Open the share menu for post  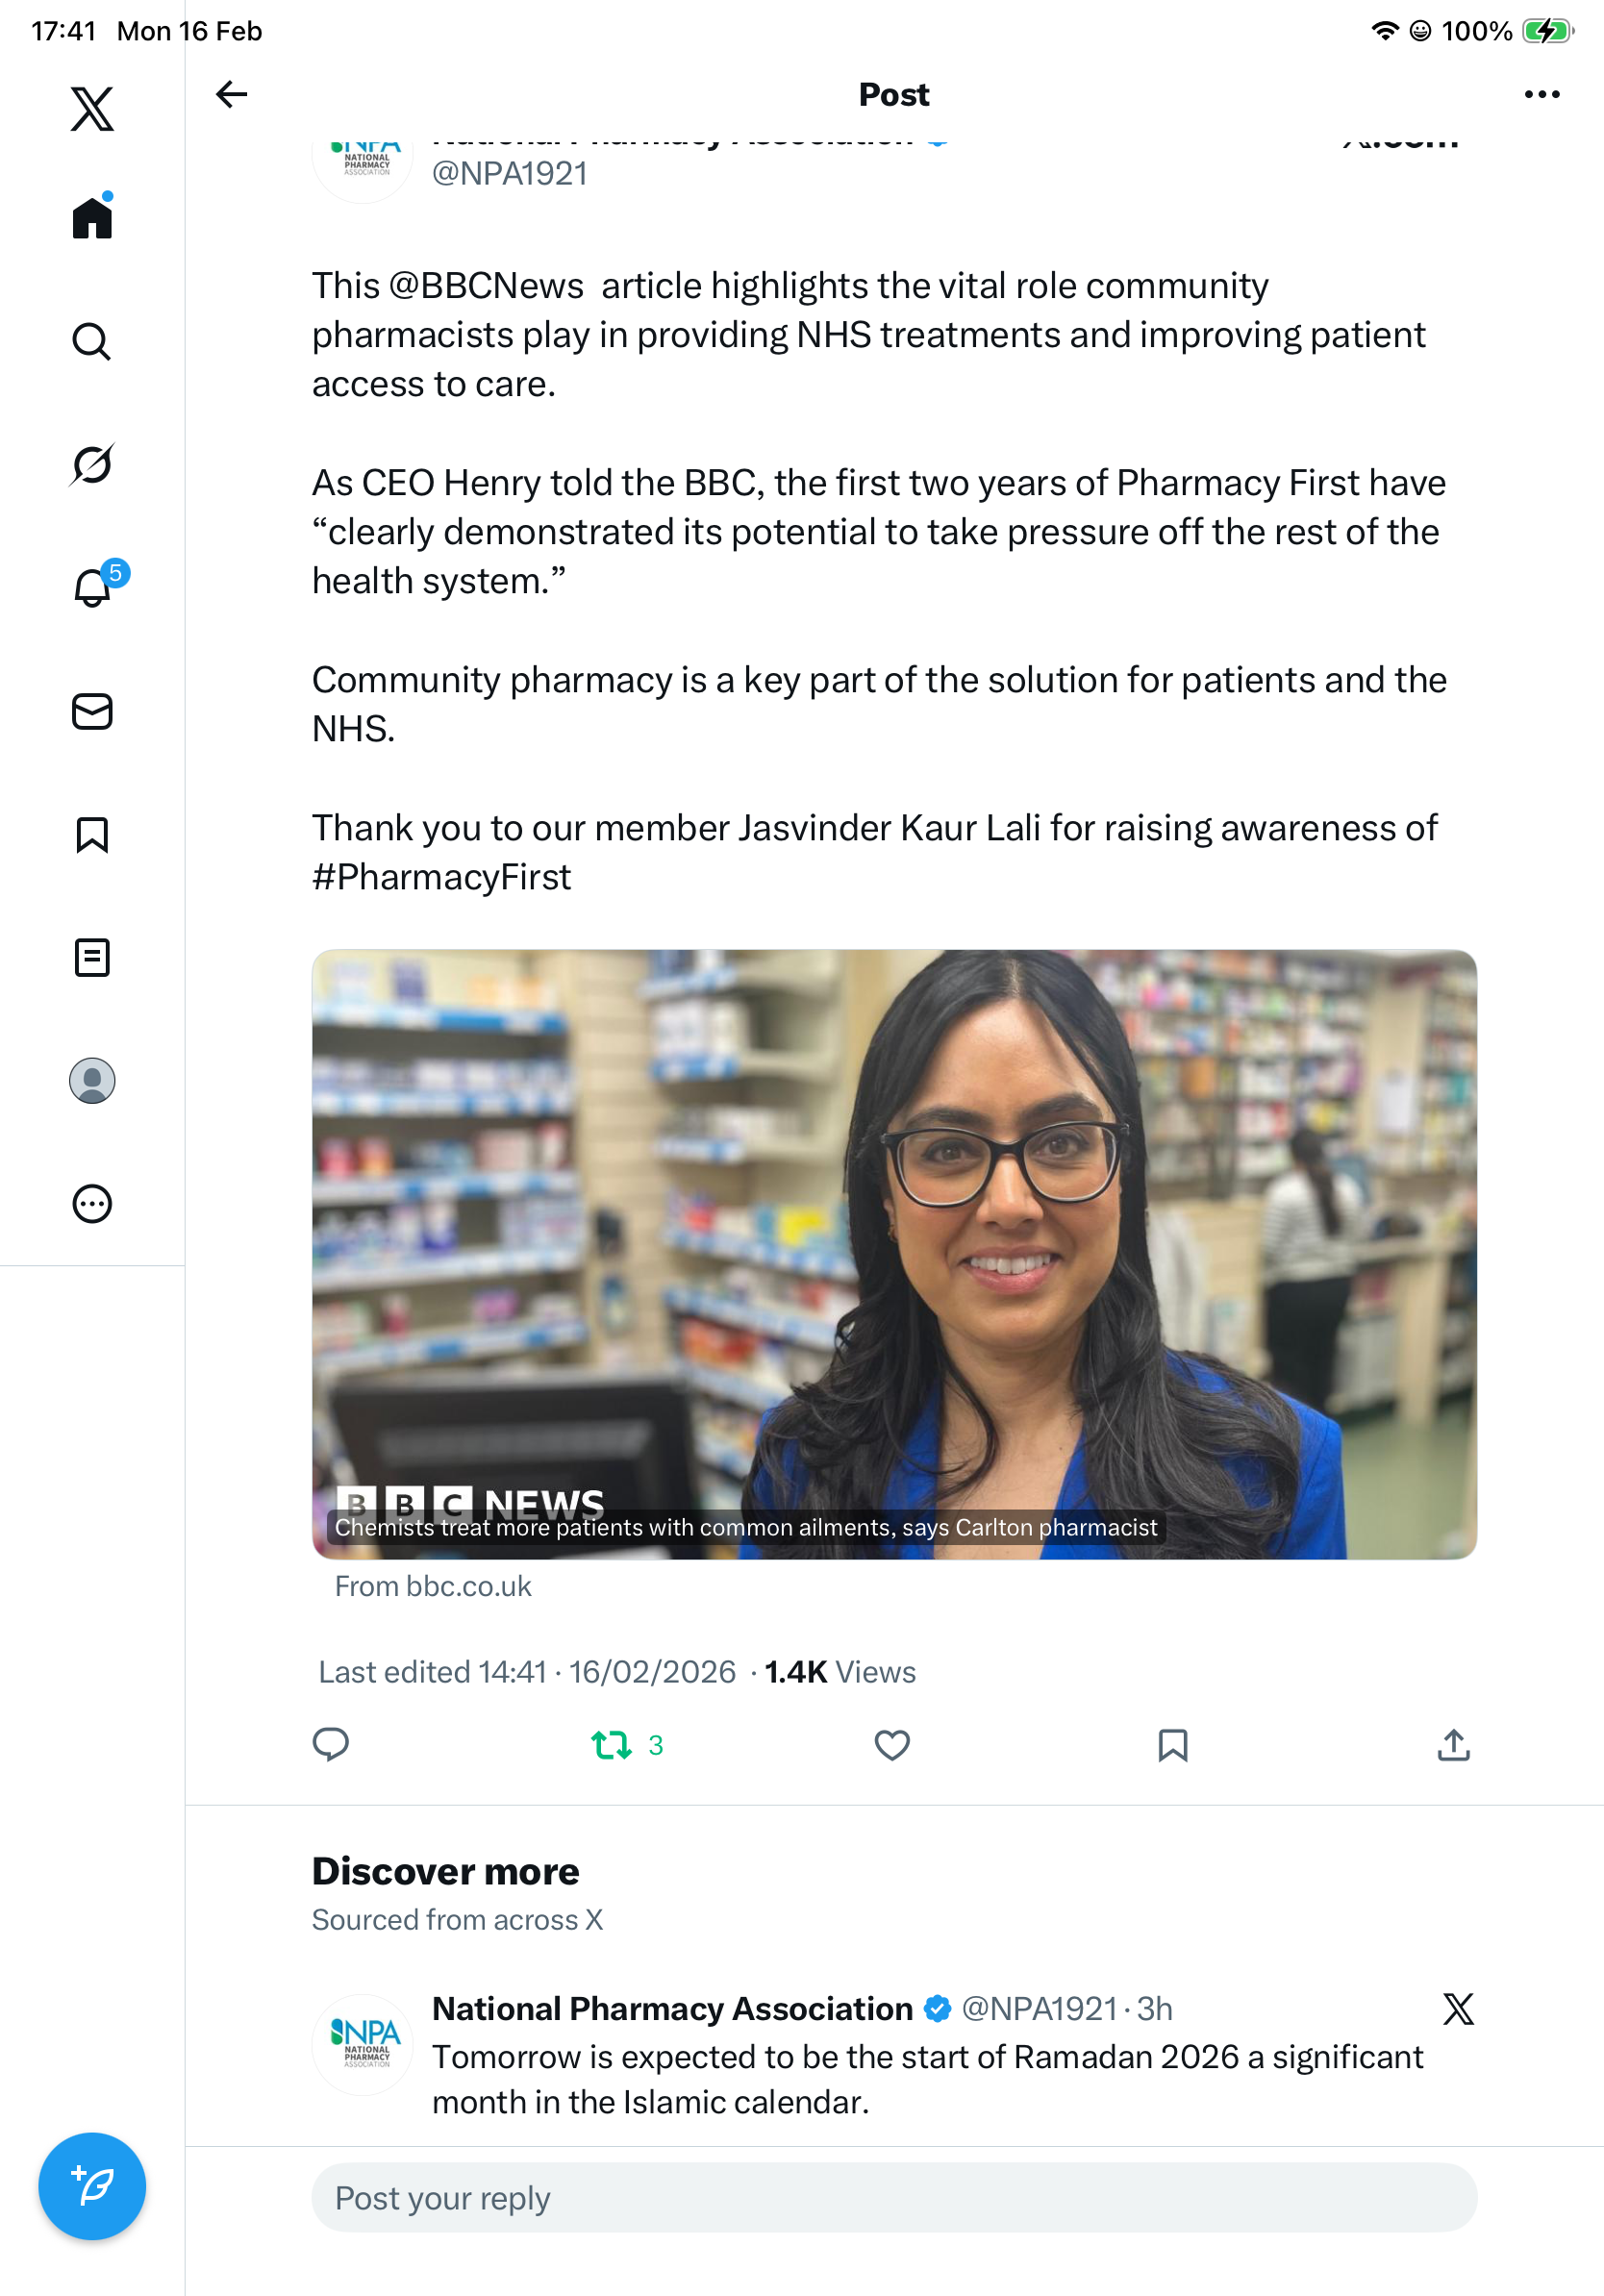pyautogui.click(x=1453, y=1745)
